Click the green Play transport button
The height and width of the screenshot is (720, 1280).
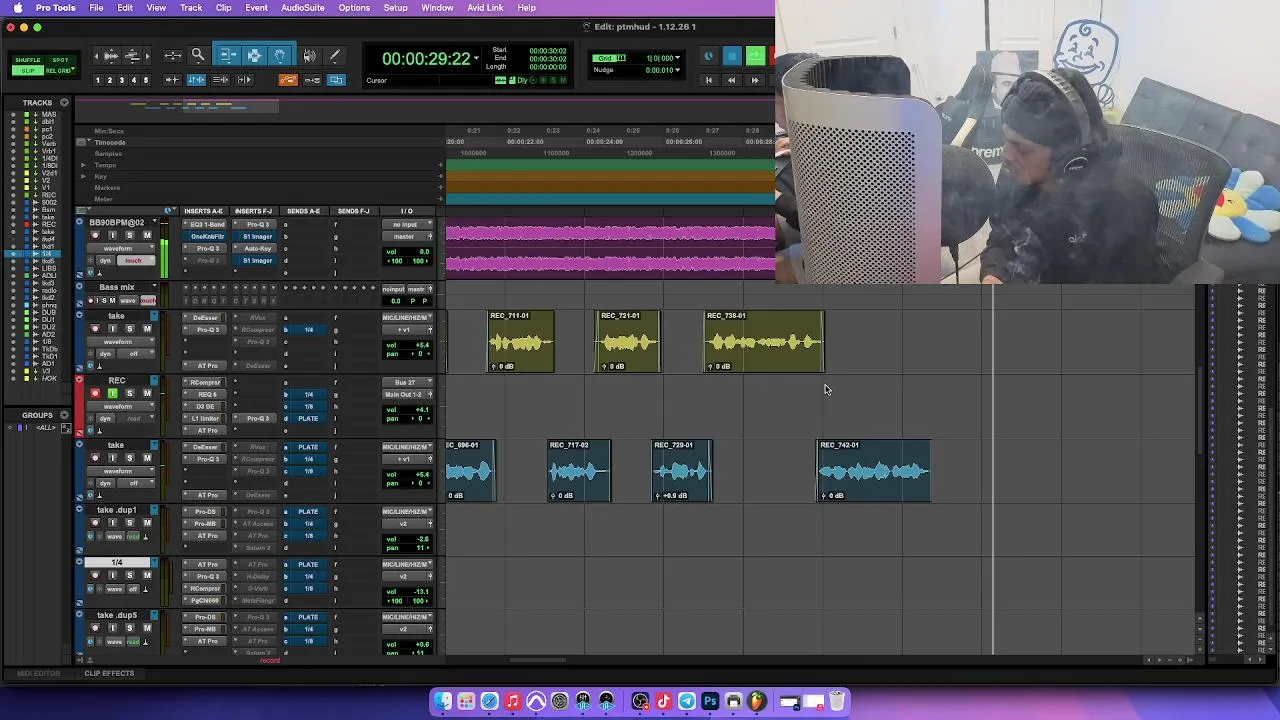click(755, 57)
